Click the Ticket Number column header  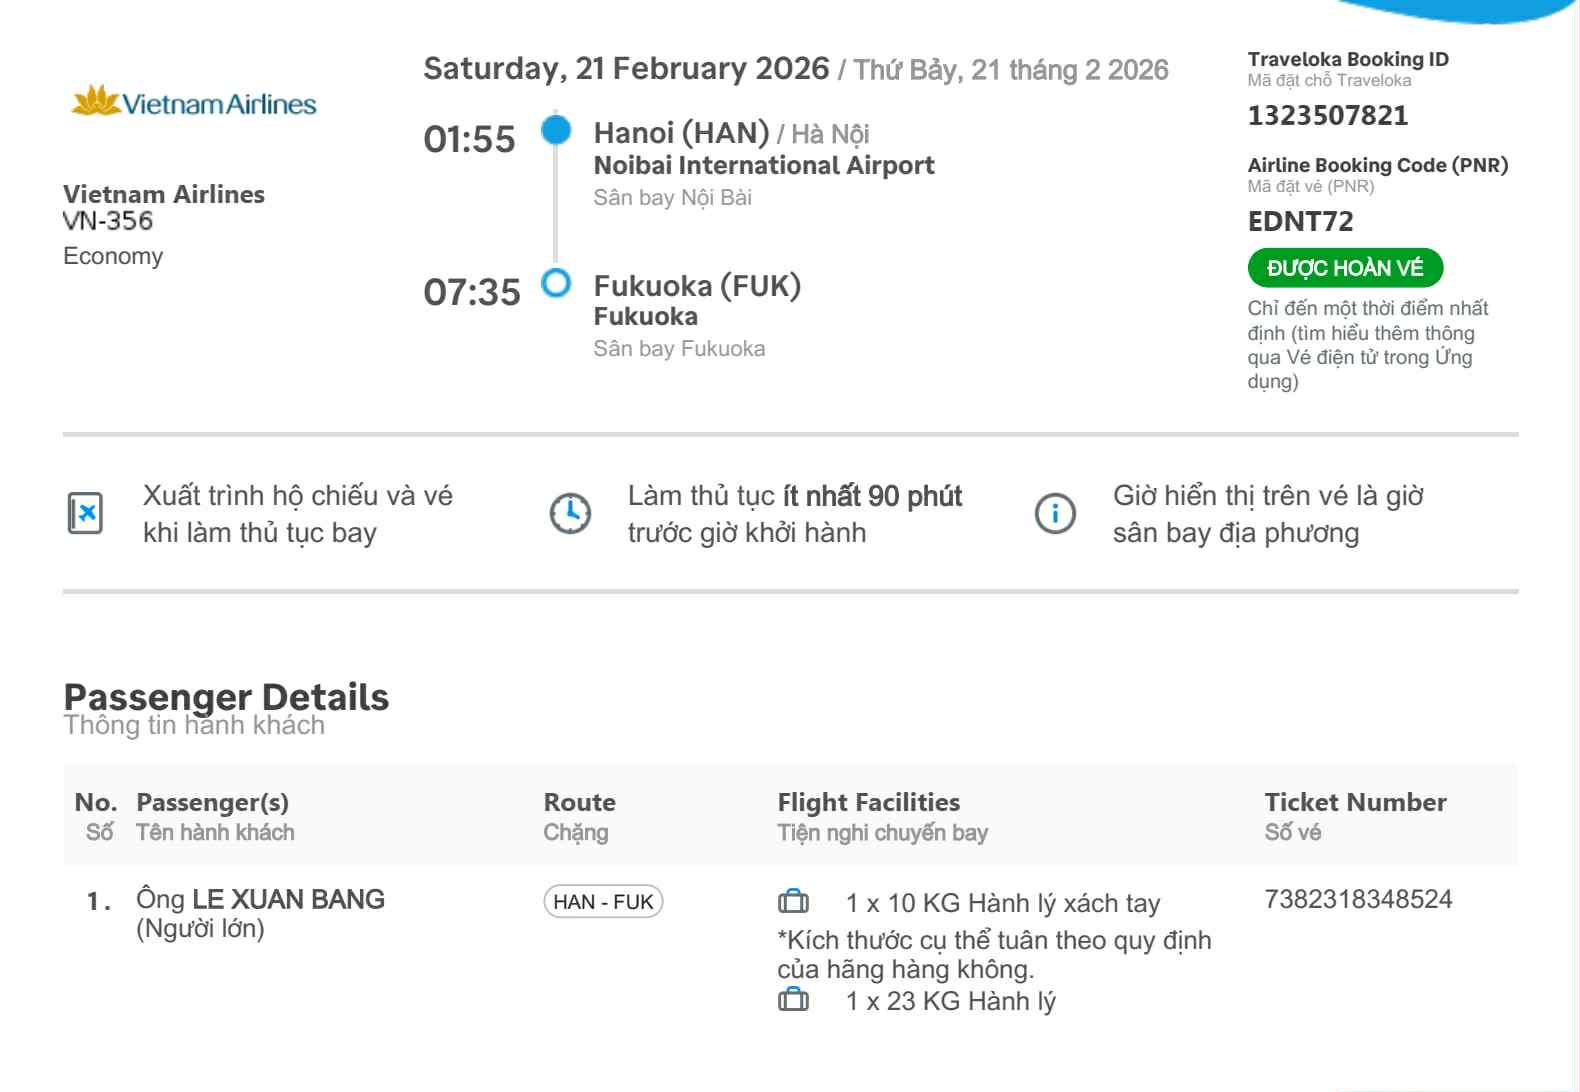[1355, 802]
